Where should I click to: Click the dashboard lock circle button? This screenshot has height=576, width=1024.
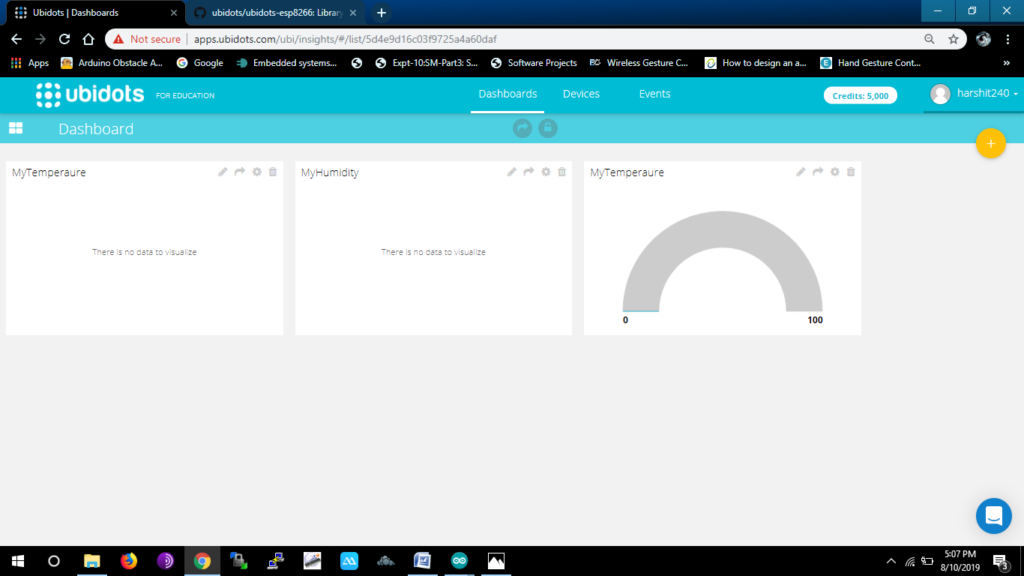[x=548, y=128]
